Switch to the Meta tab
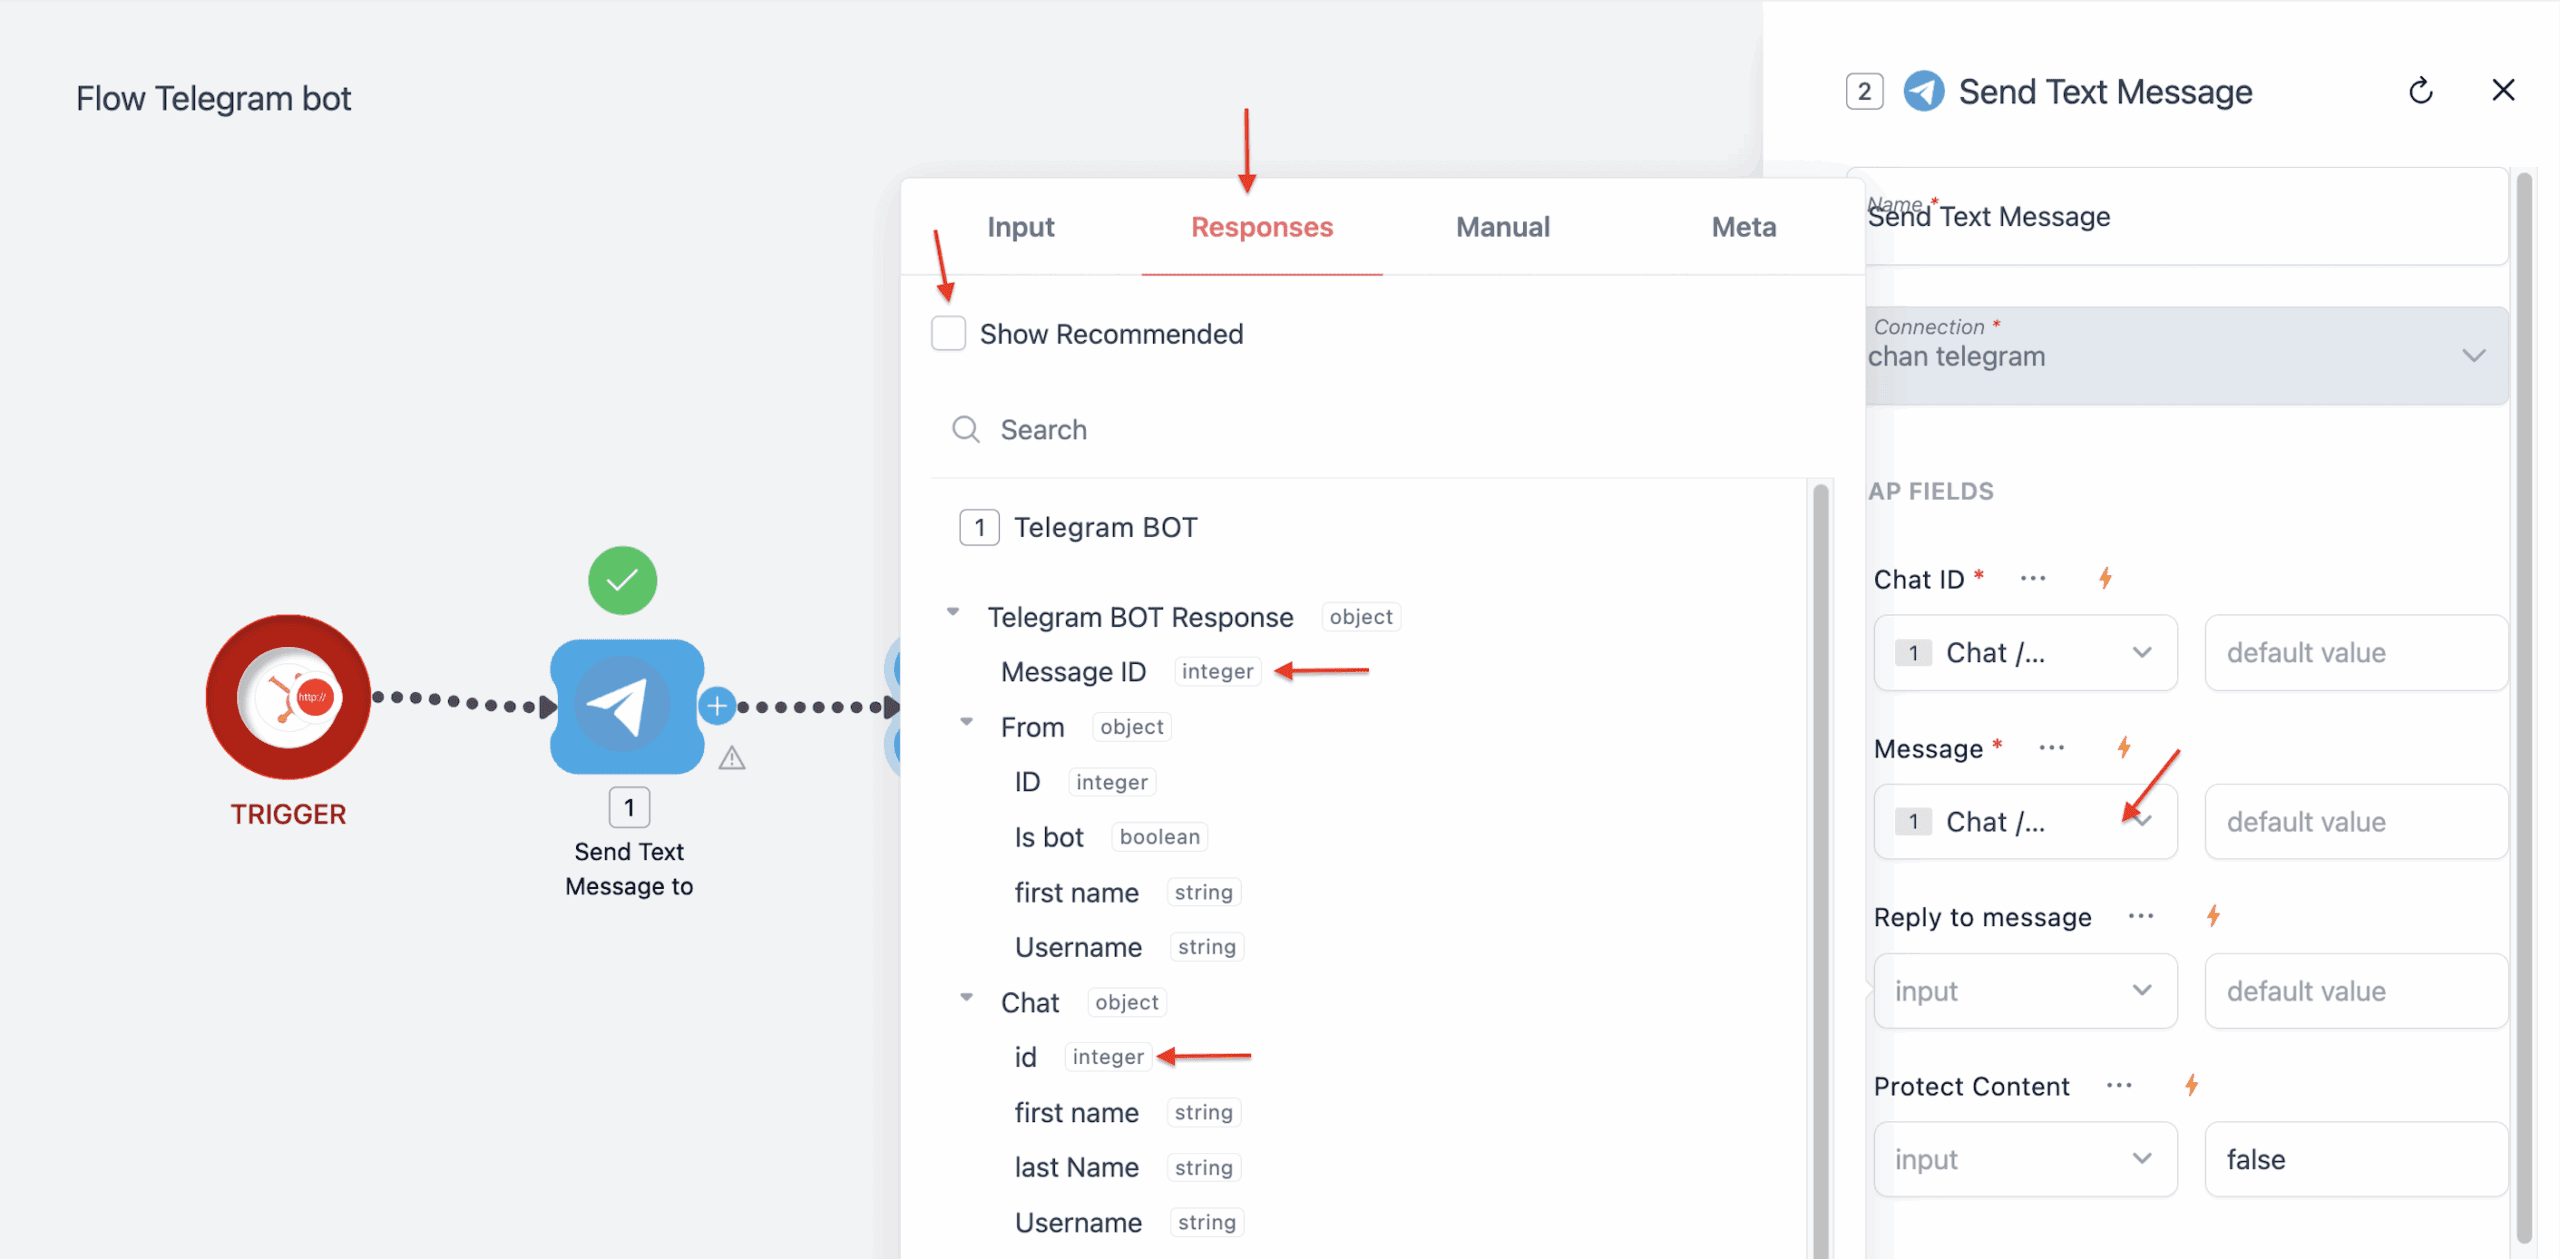This screenshot has height=1259, width=2560. tap(1744, 227)
